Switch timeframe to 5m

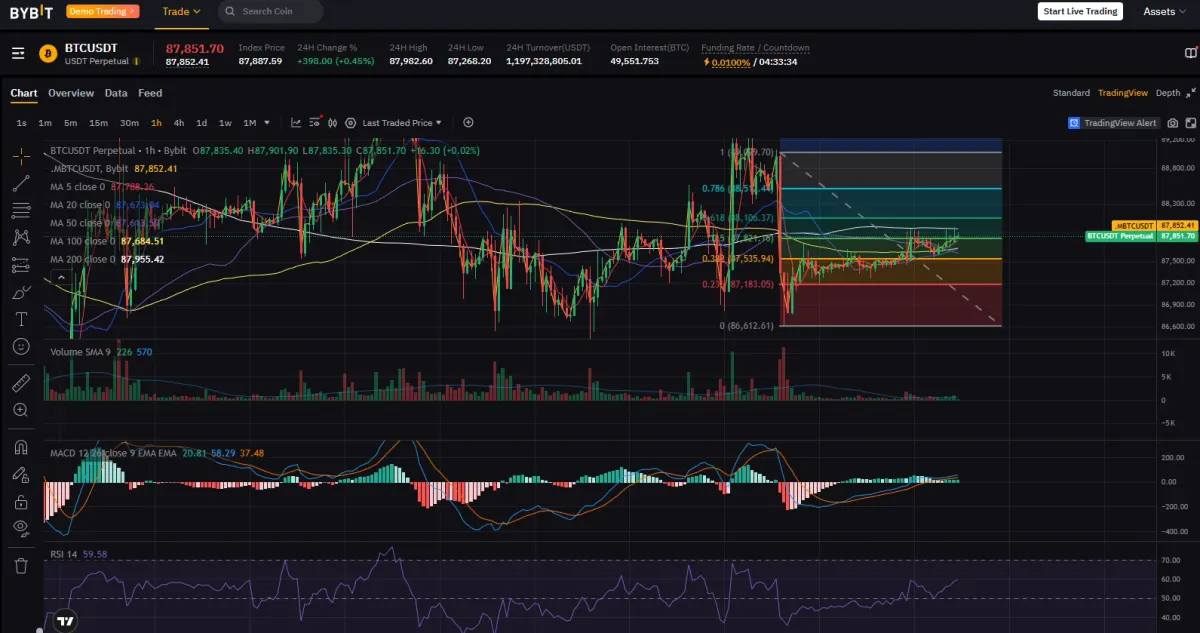point(70,123)
